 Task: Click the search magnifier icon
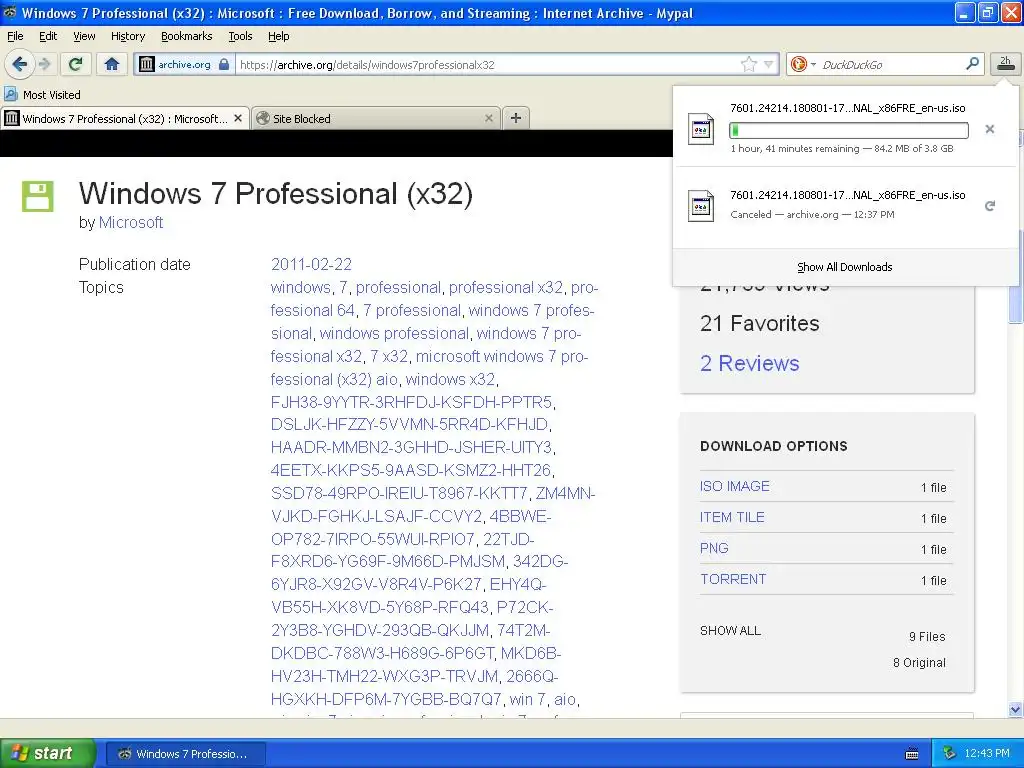click(972, 64)
